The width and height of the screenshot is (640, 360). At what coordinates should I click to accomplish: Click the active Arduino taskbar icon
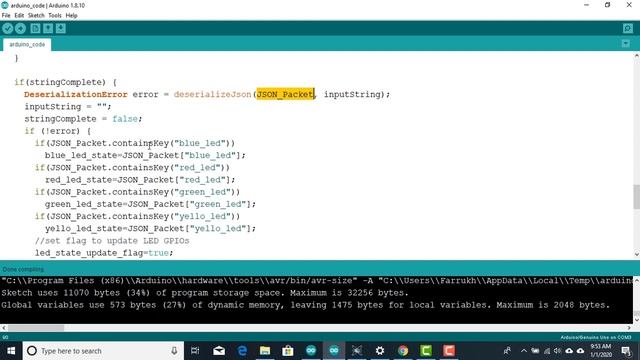334,351
